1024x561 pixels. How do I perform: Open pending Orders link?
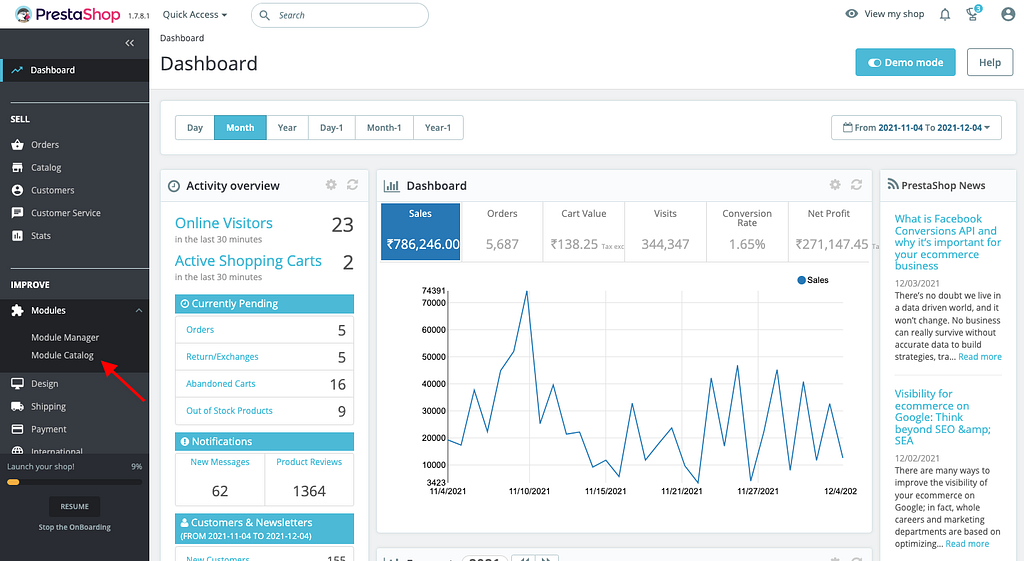[200, 330]
